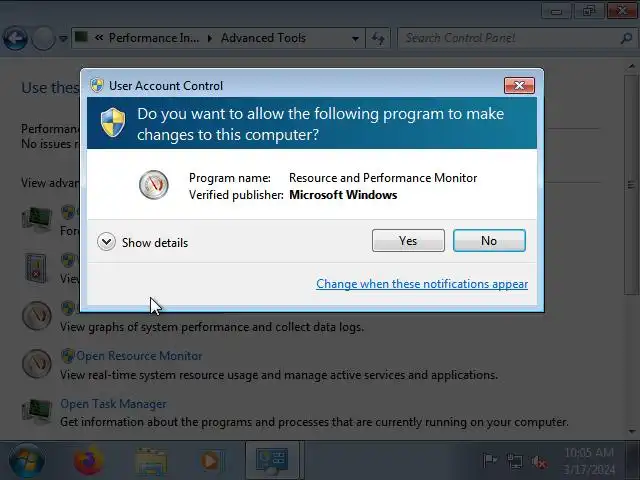Viewport: 640px width, 480px height.
Task: Click the Action Center flag tray icon
Action: (x=489, y=461)
